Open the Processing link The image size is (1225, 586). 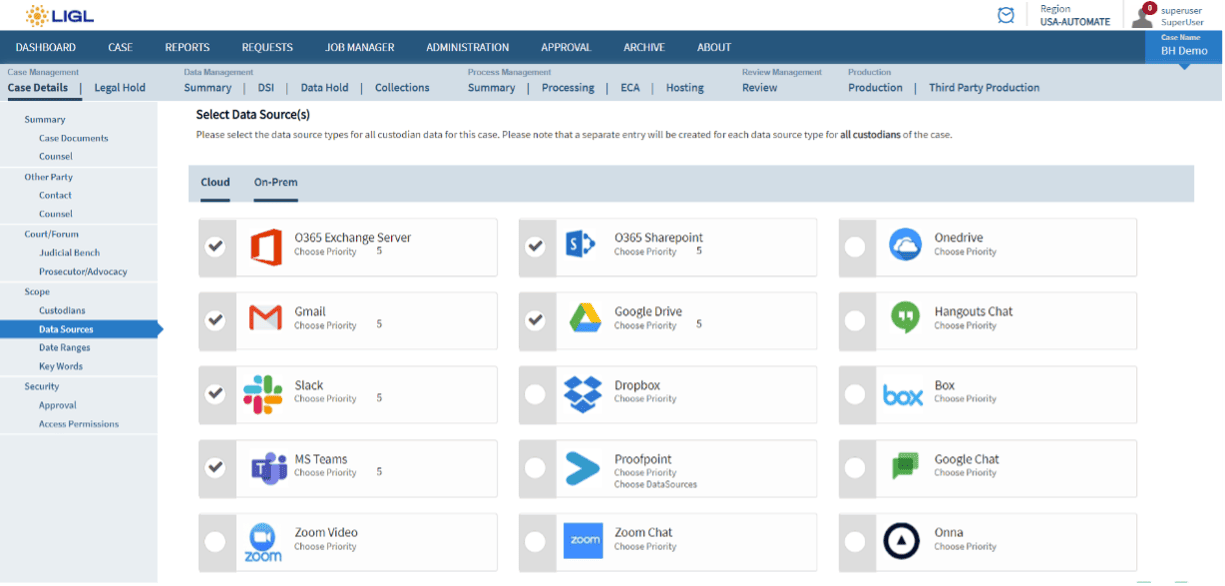coord(568,88)
